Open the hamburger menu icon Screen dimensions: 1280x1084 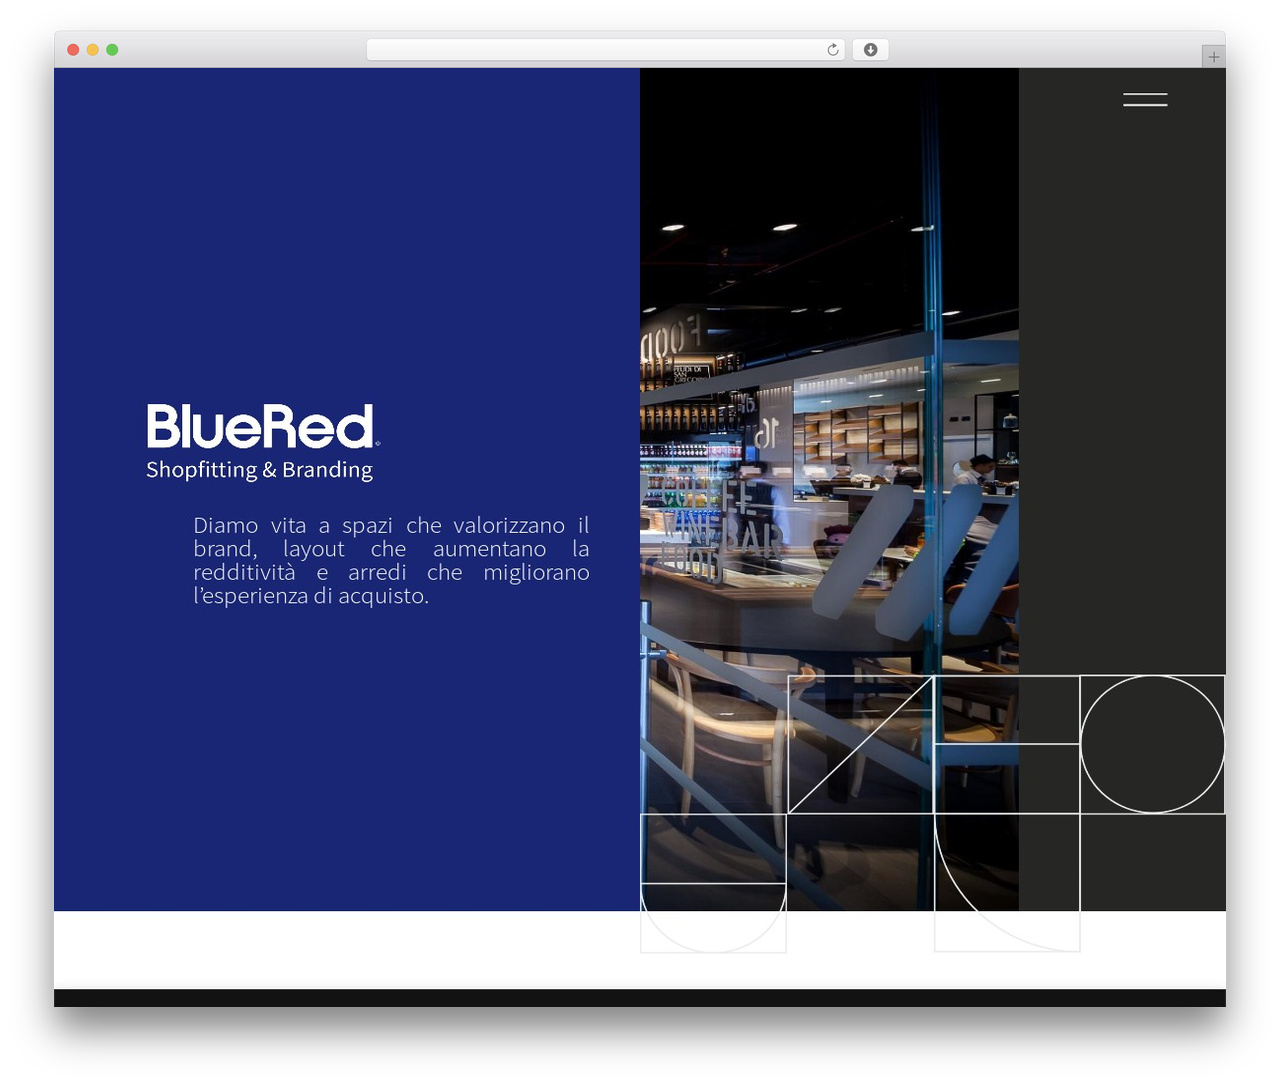click(1145, 99)
